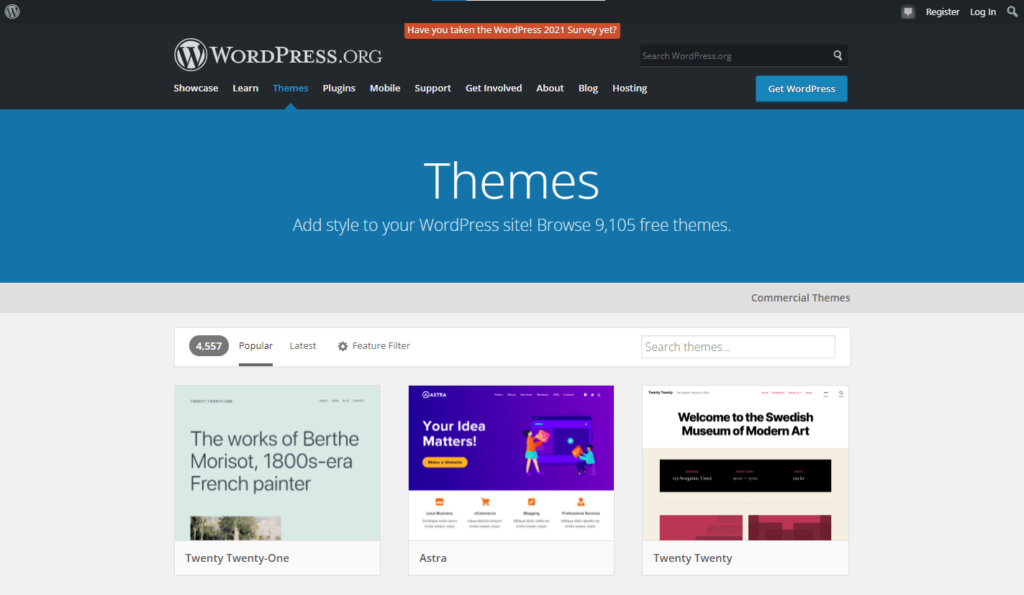Screen dimensions: 1024x595
Task: Open the Hosting menu item
Action: (x=629, y=88)
